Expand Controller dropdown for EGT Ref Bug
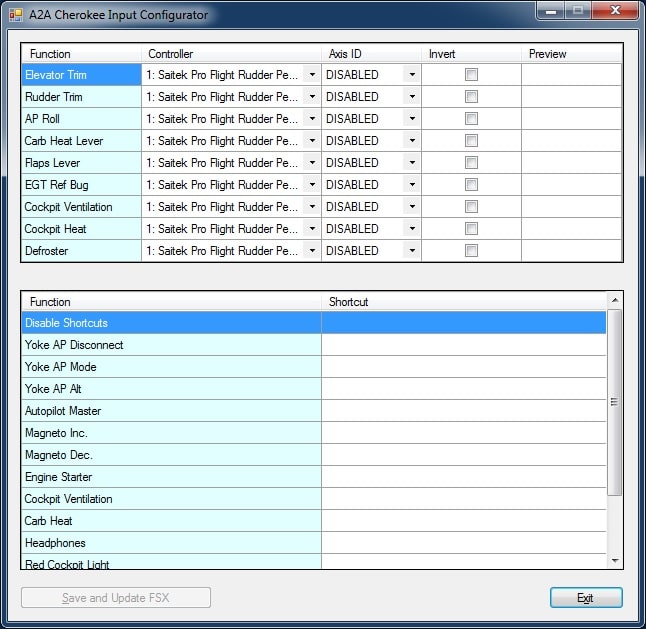This screenshot has height=629, width=646. pyautogui.click(x=312, y=185)
